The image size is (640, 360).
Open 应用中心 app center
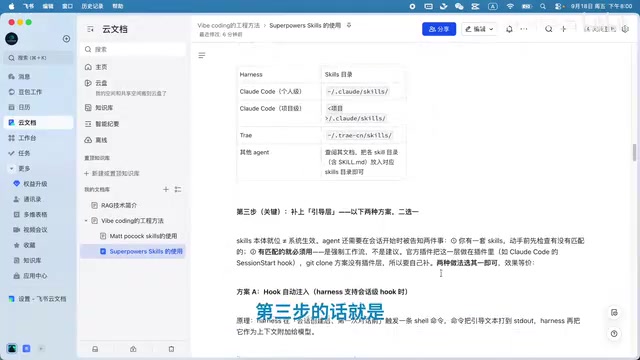point(31,276)
